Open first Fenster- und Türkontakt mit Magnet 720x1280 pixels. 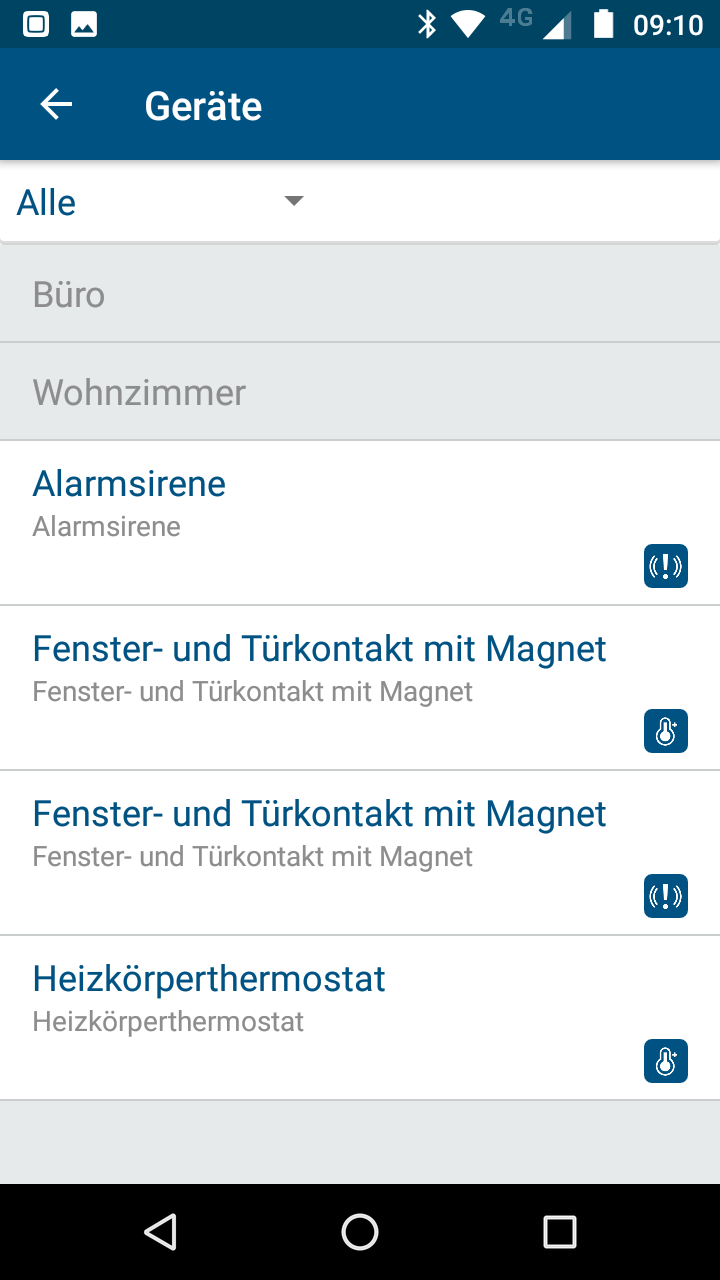360,688
